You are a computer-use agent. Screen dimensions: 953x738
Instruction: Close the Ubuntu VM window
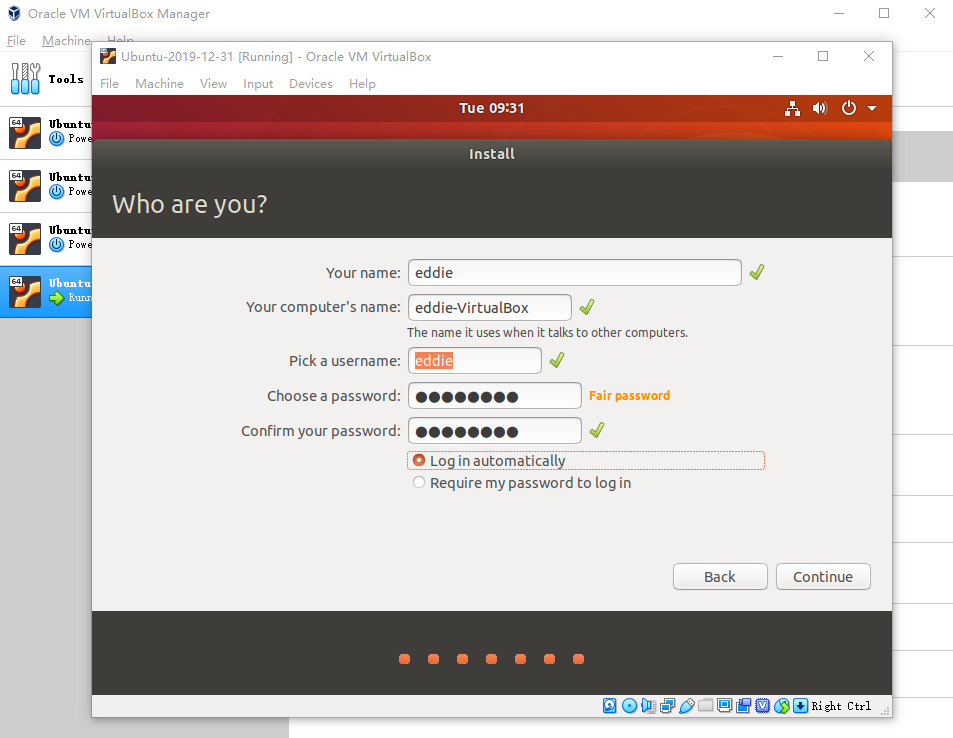[x=869, y=57]
